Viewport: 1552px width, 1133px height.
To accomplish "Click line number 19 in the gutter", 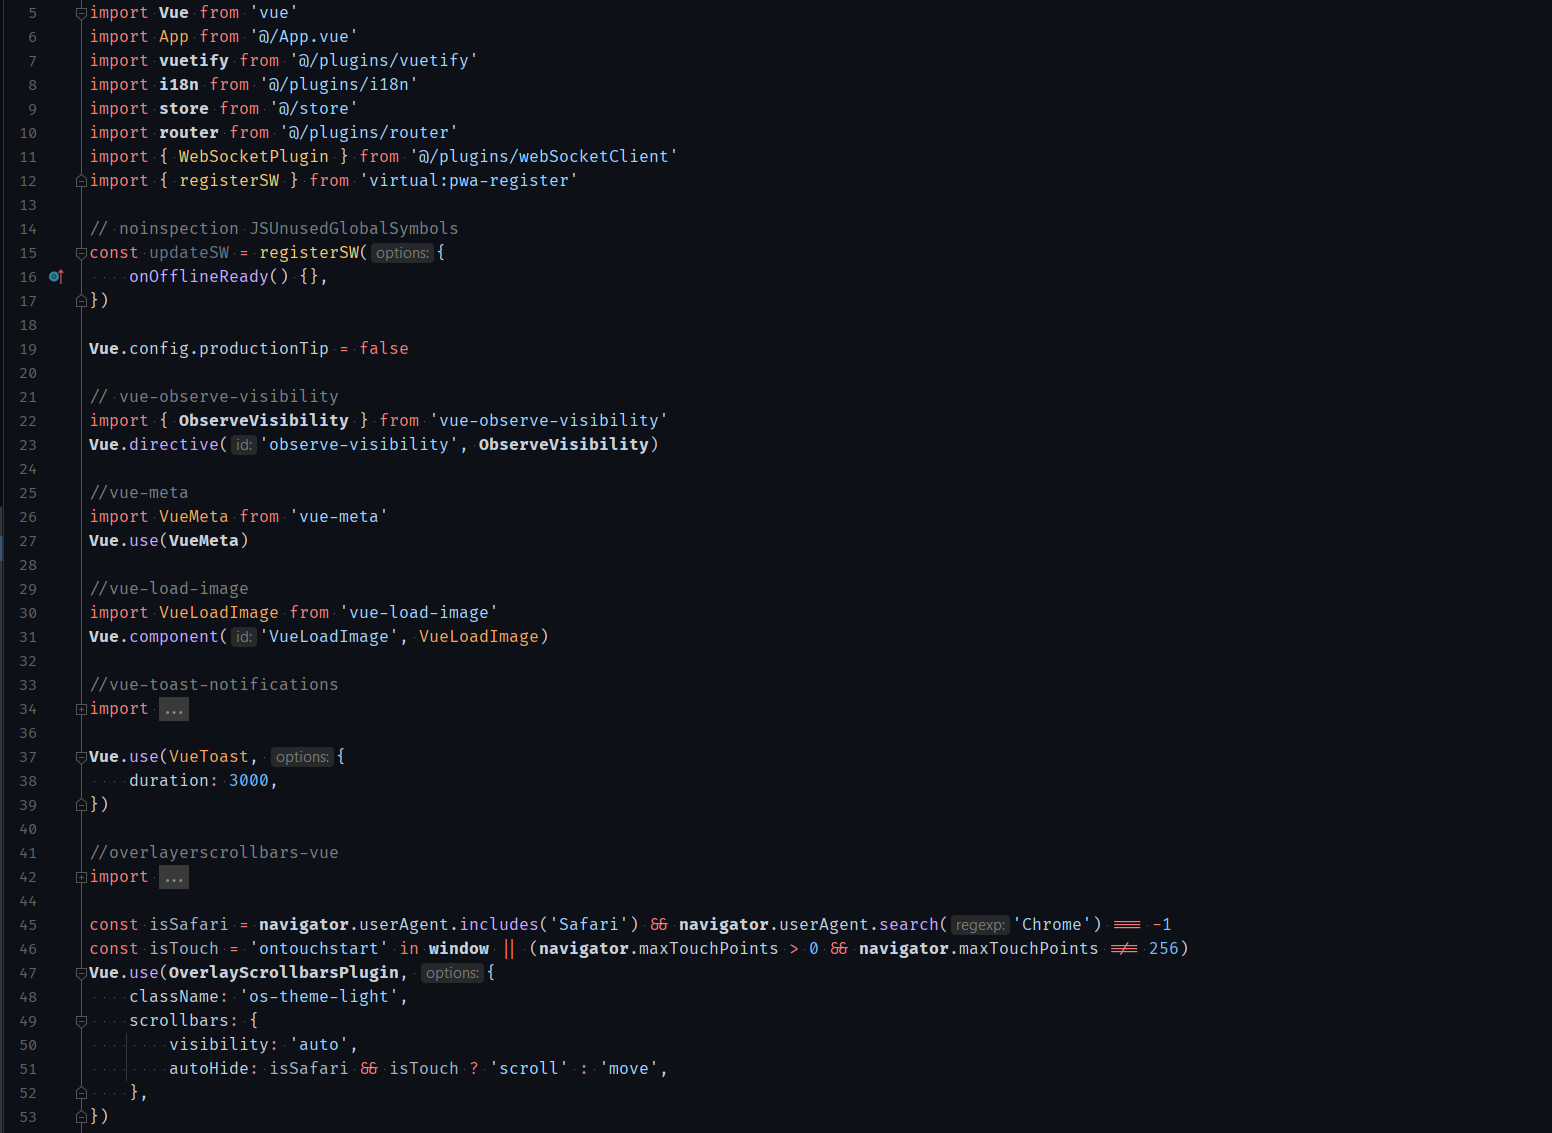I will 27,348.
